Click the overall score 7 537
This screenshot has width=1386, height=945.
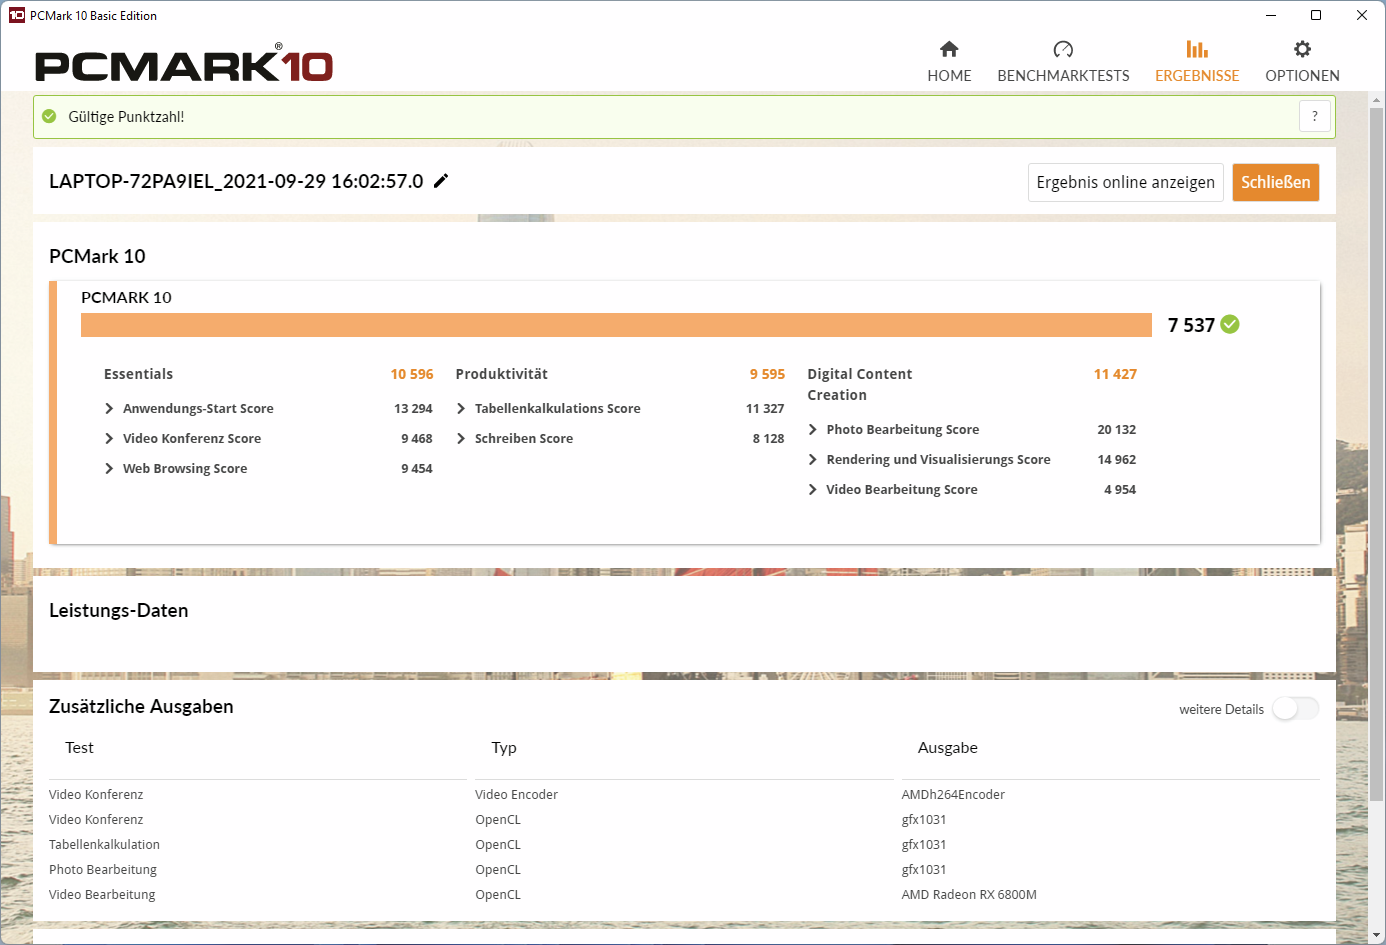click(x=1191, y=325)
